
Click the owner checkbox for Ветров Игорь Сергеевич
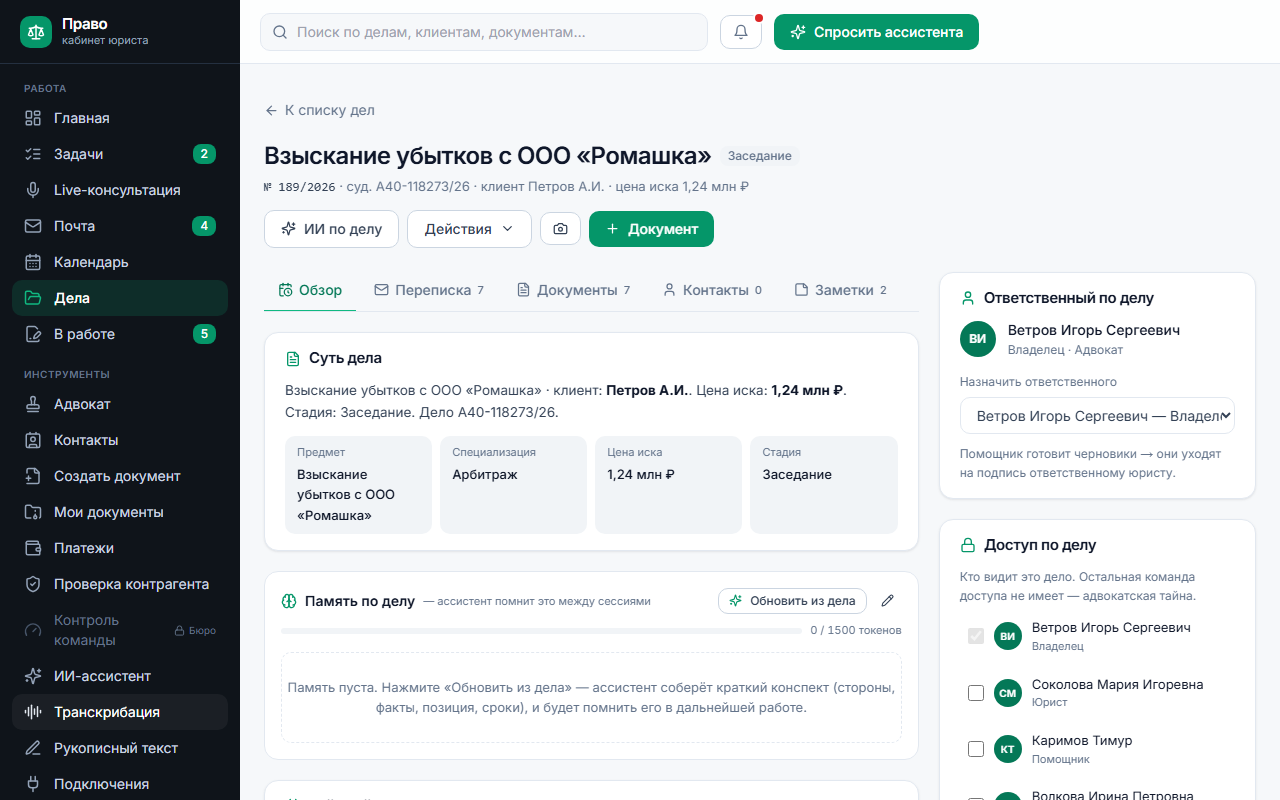976,636
